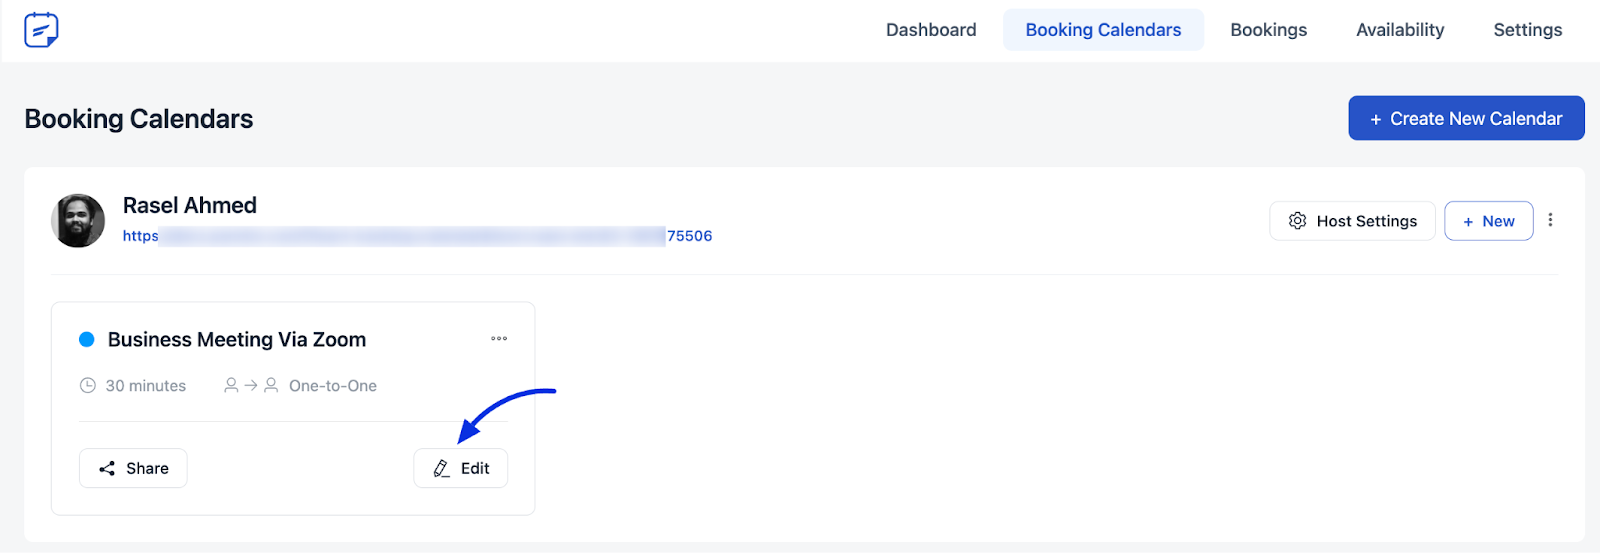Screen dimensions: 1600x553
Task: Click the plus icon on Create New Calendar
Action: pyautogui.click(x=1376, y=119)
